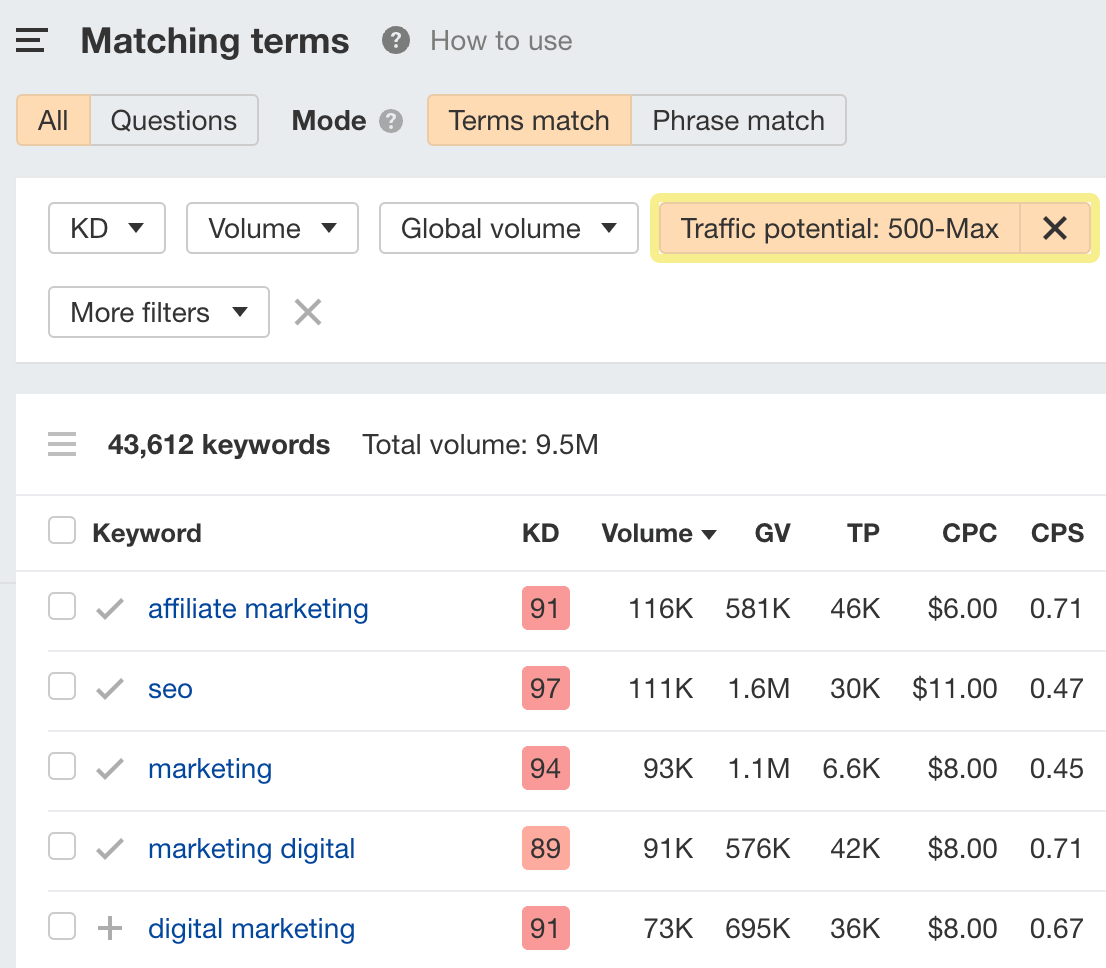Open the Global volume dropdown

[x=508, y=228]
